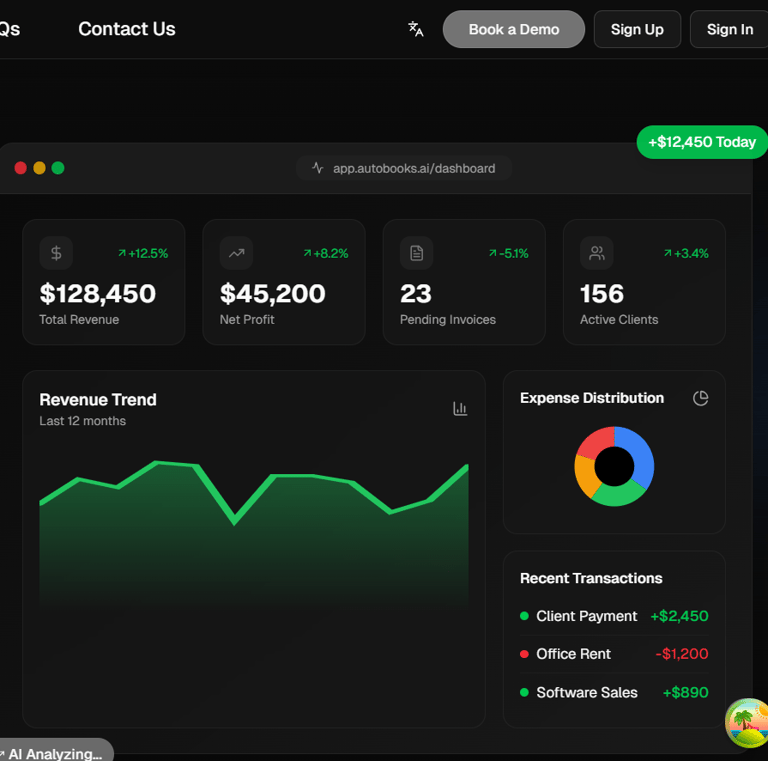Click the Sign In button
Viewport: 768px width, 761px height.
[729, 29]
